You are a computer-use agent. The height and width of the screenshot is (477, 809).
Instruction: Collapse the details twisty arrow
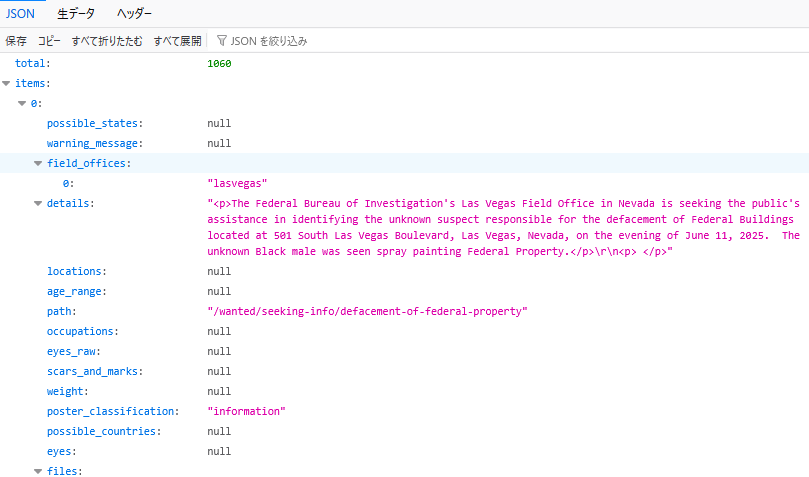pyautogui.click(x=38, y=204)
